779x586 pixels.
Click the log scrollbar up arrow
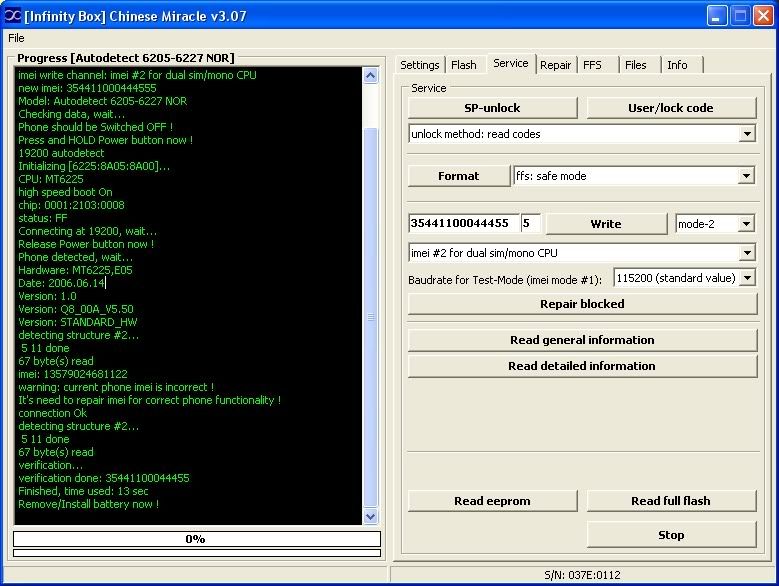point(371,75)
